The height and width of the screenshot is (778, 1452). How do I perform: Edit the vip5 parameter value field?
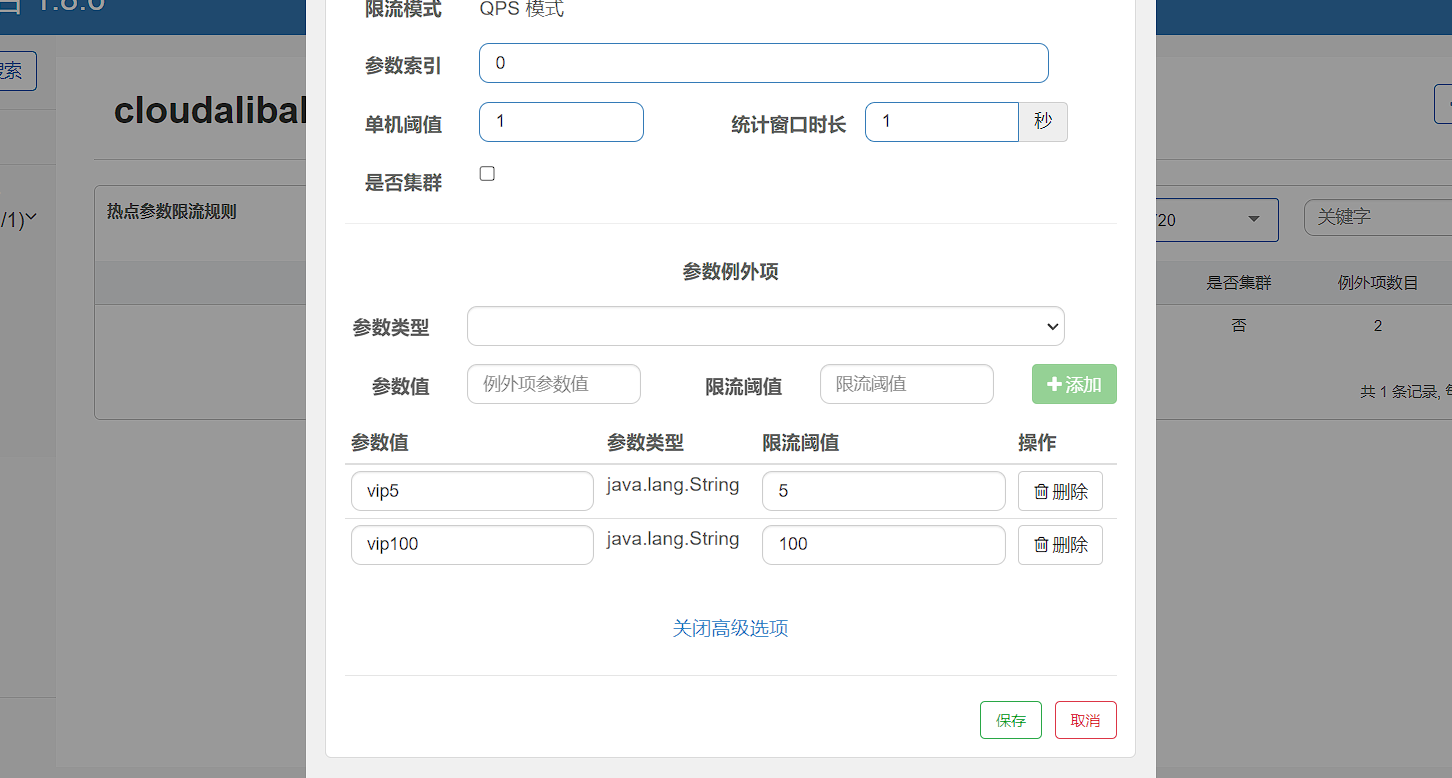[472, 491]
